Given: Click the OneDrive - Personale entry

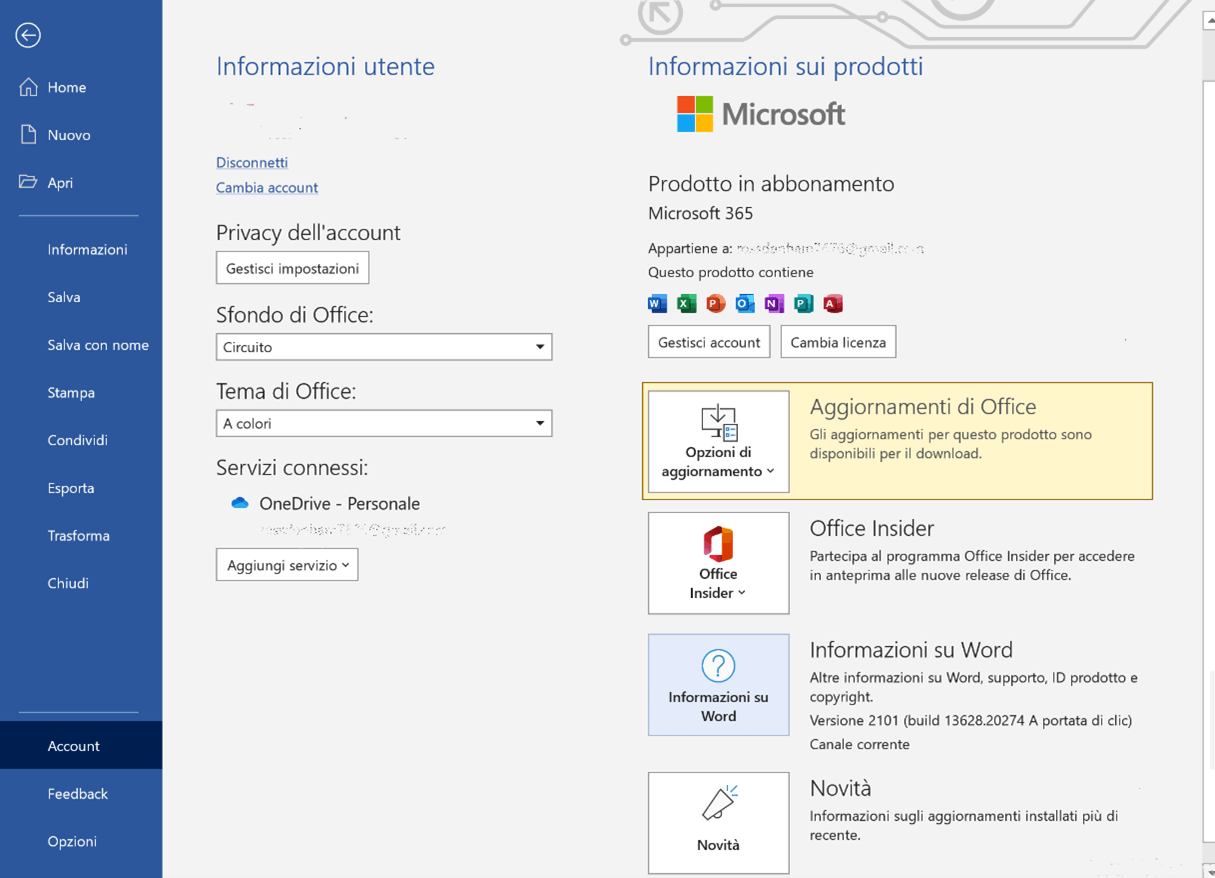Looking at the screenshot, I should (339, 503).
